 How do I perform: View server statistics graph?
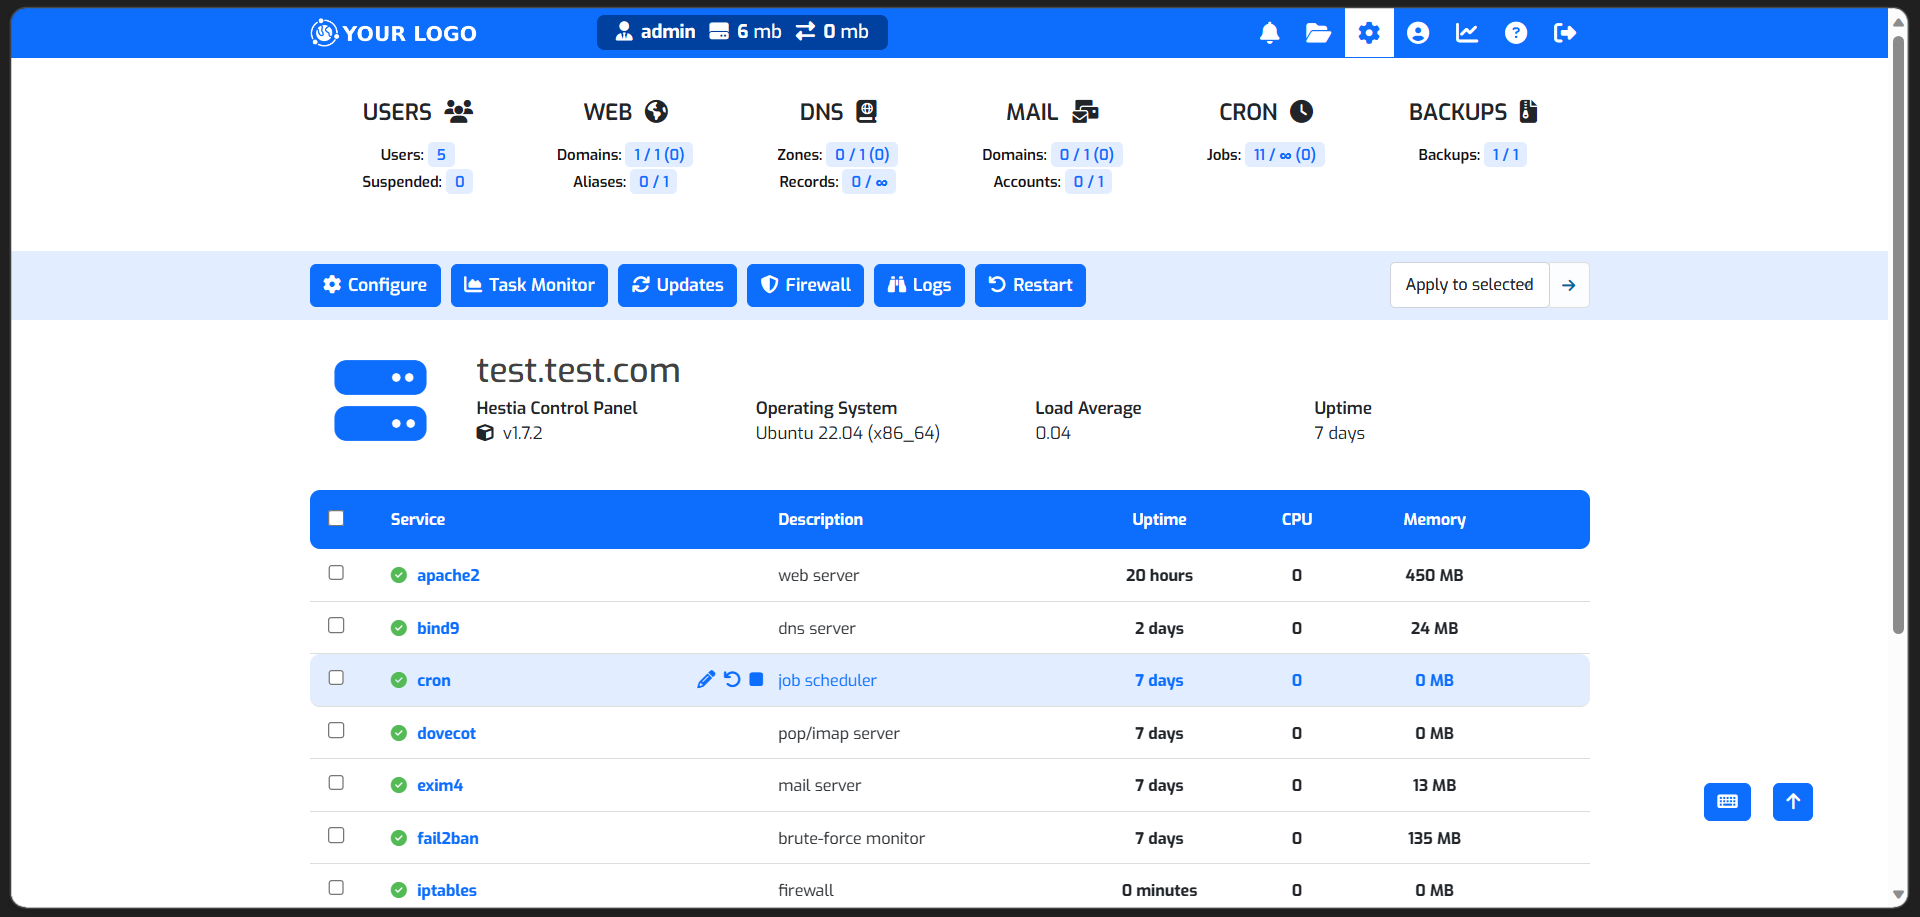click(x=1467, y=32)
